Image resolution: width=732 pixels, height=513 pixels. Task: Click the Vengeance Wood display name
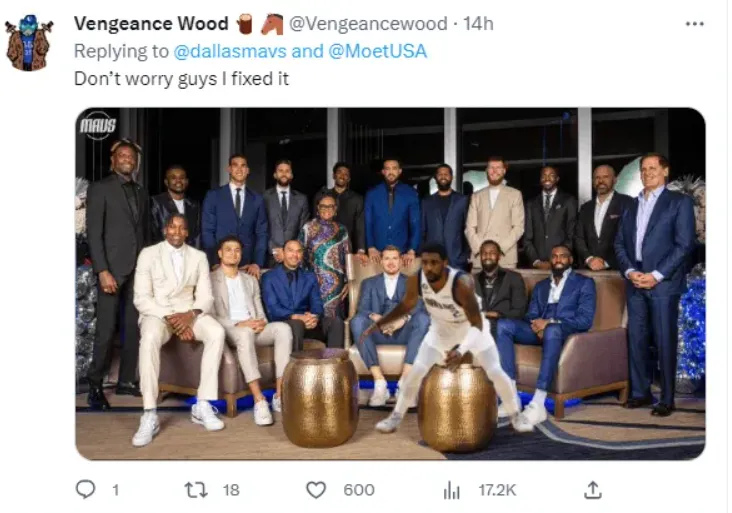click(152, 23)
